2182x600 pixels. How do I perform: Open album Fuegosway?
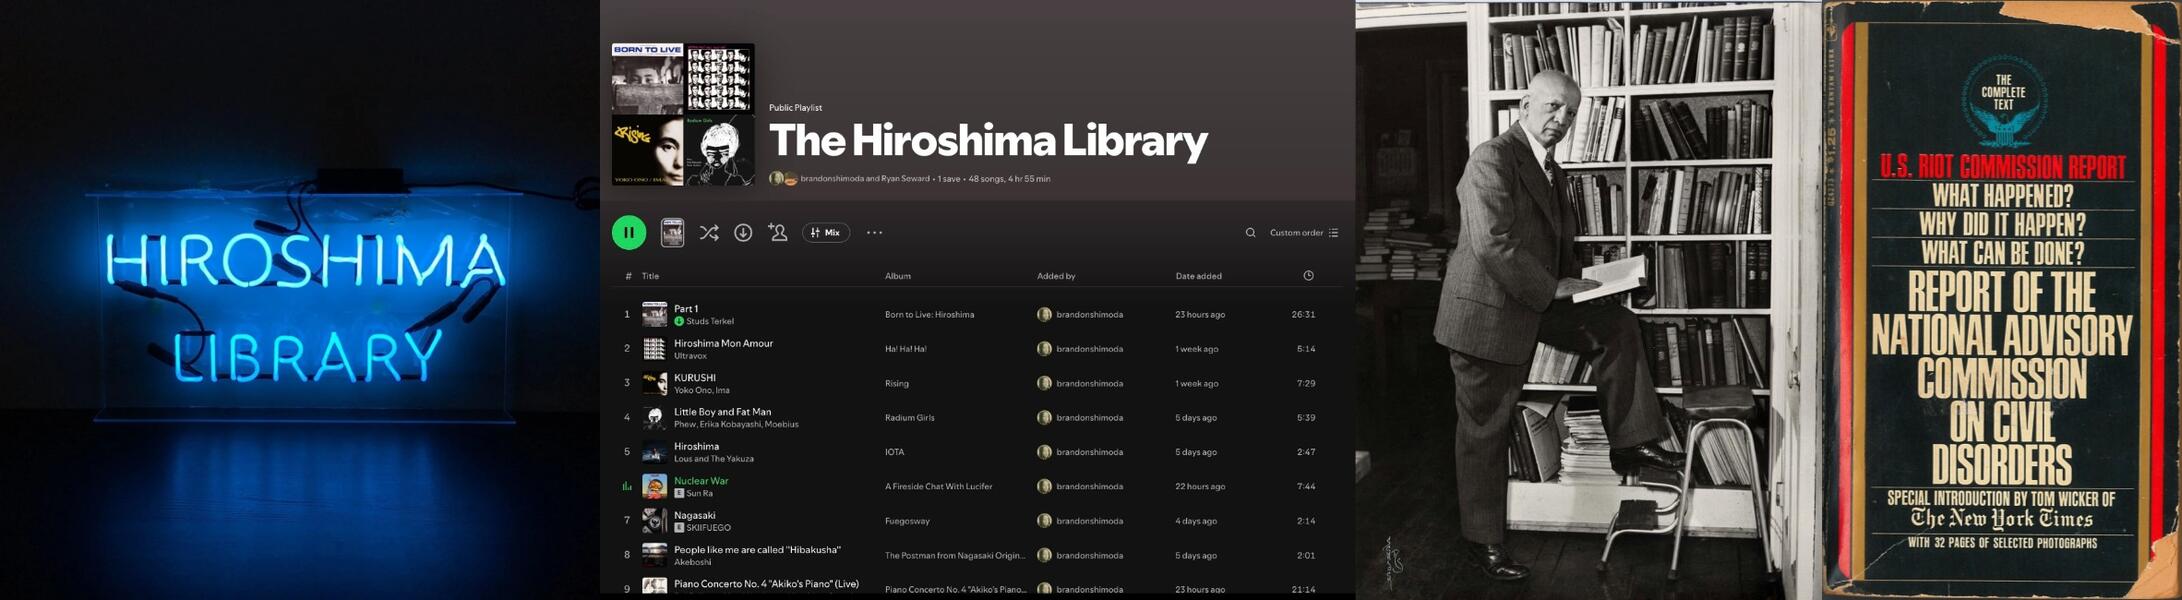tap(907, 521)
